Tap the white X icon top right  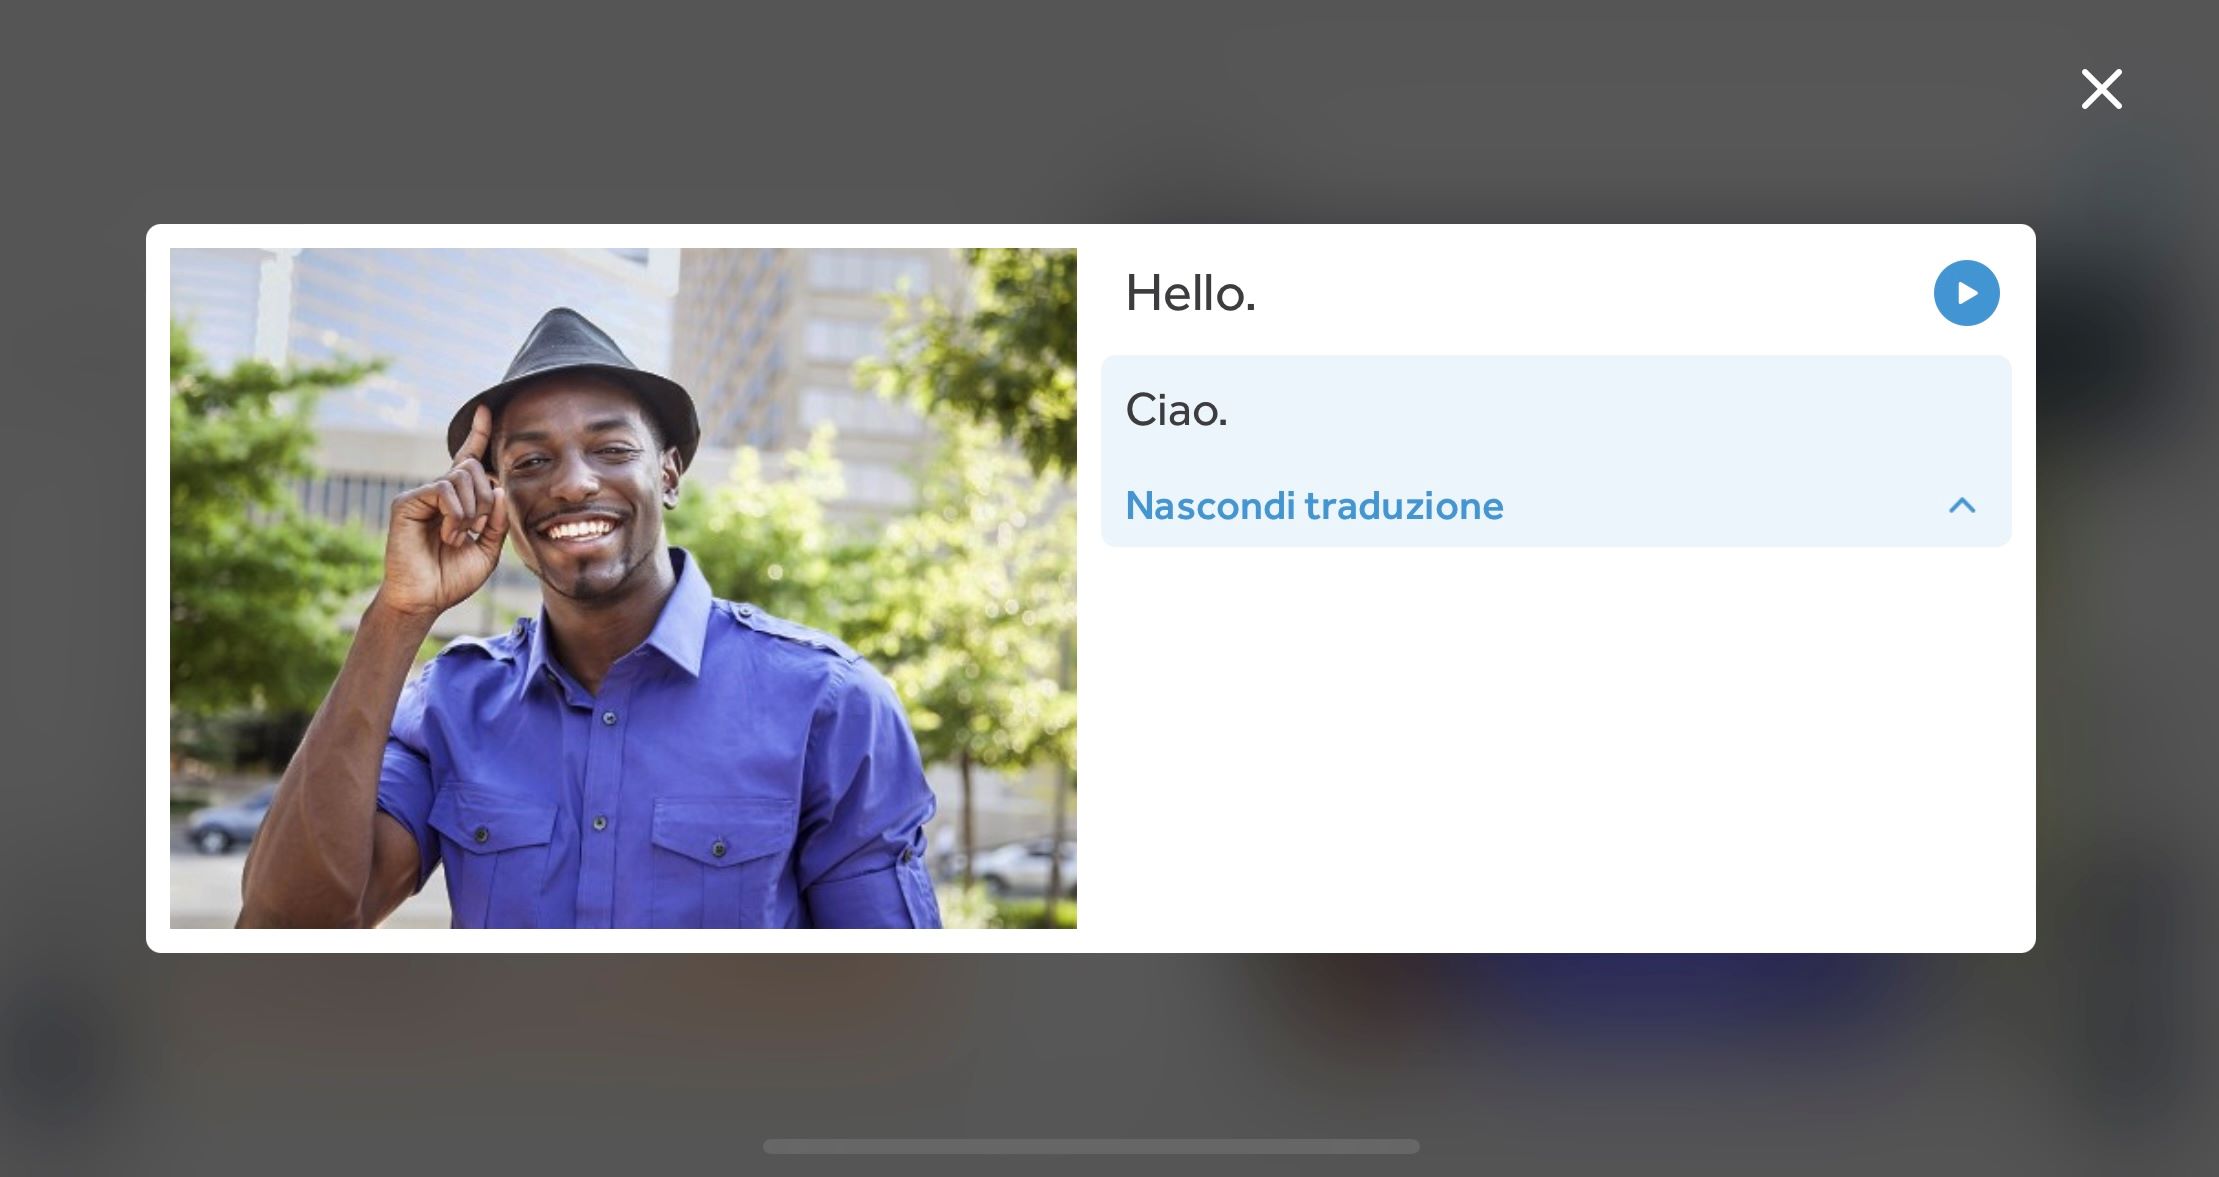click(x=2101, y=89)
